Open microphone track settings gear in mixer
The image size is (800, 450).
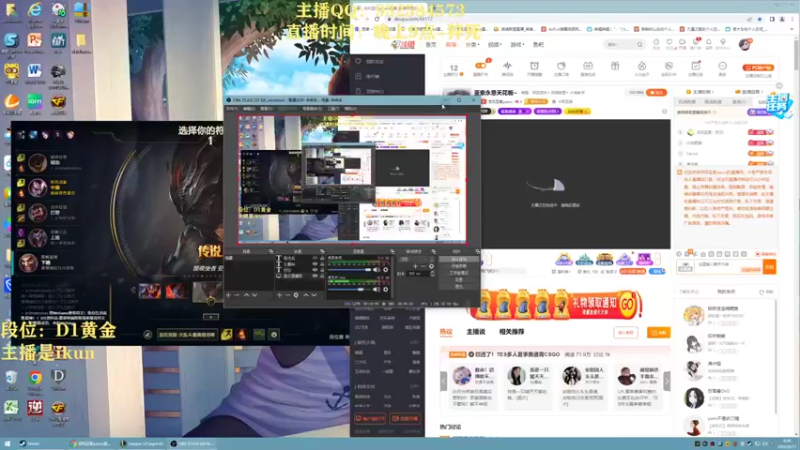tap(385, 289)
